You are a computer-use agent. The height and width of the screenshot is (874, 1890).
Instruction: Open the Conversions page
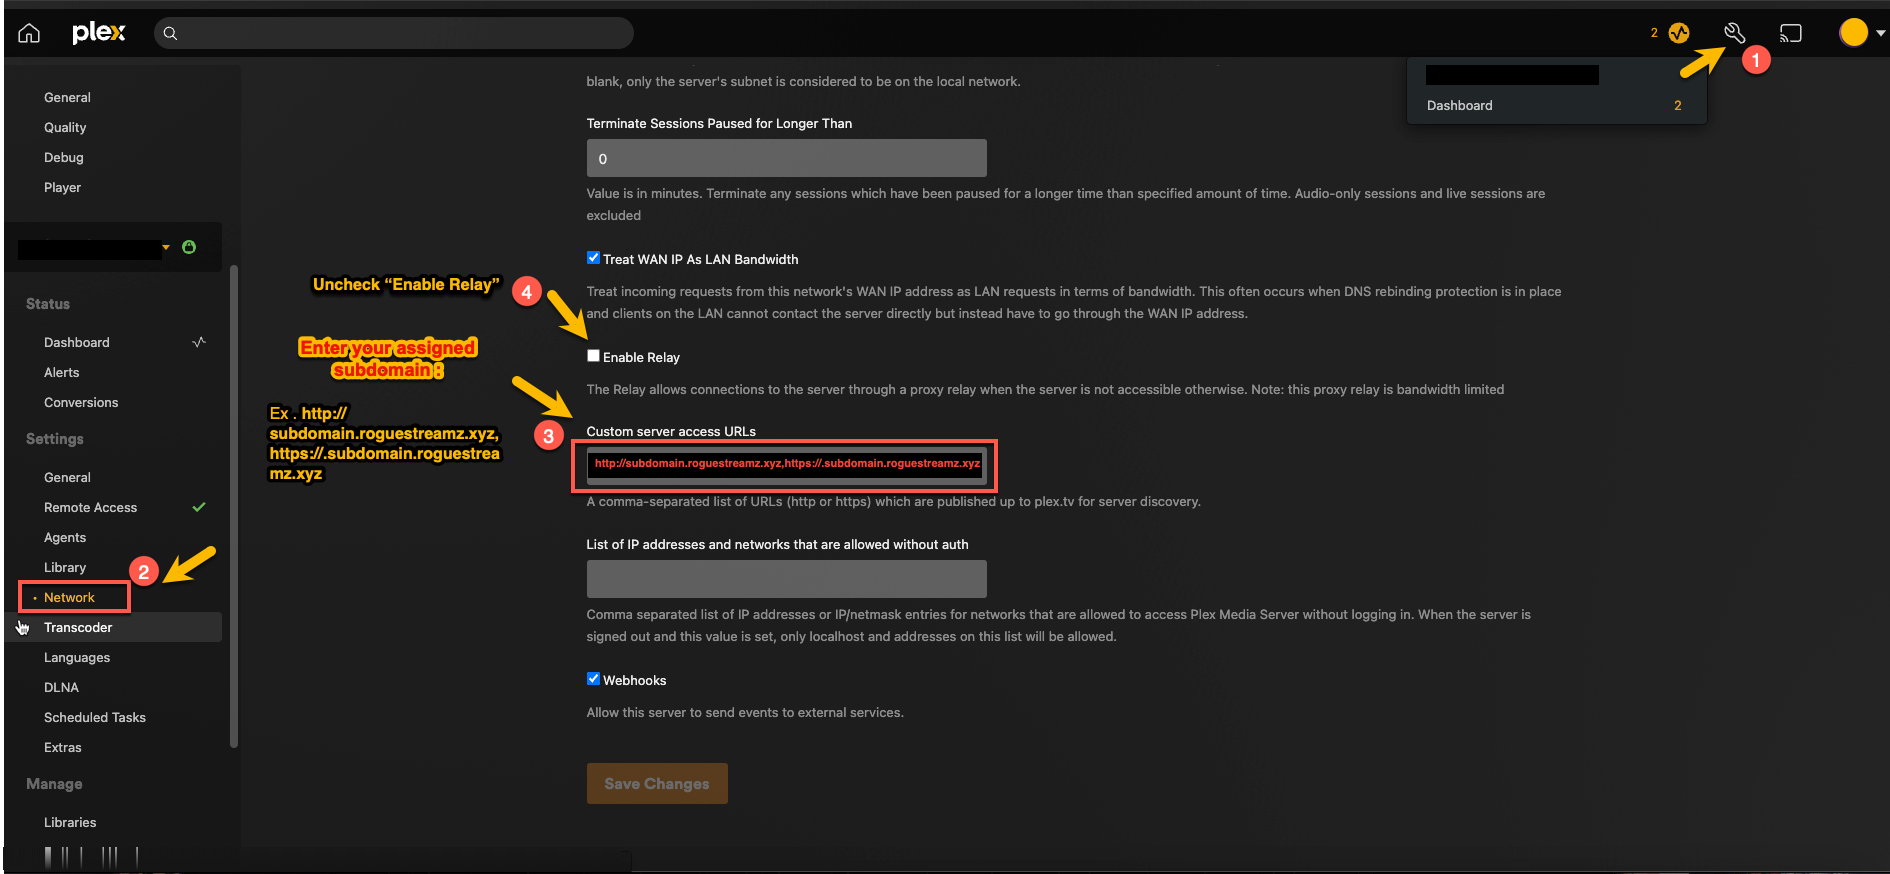[81, 402]
